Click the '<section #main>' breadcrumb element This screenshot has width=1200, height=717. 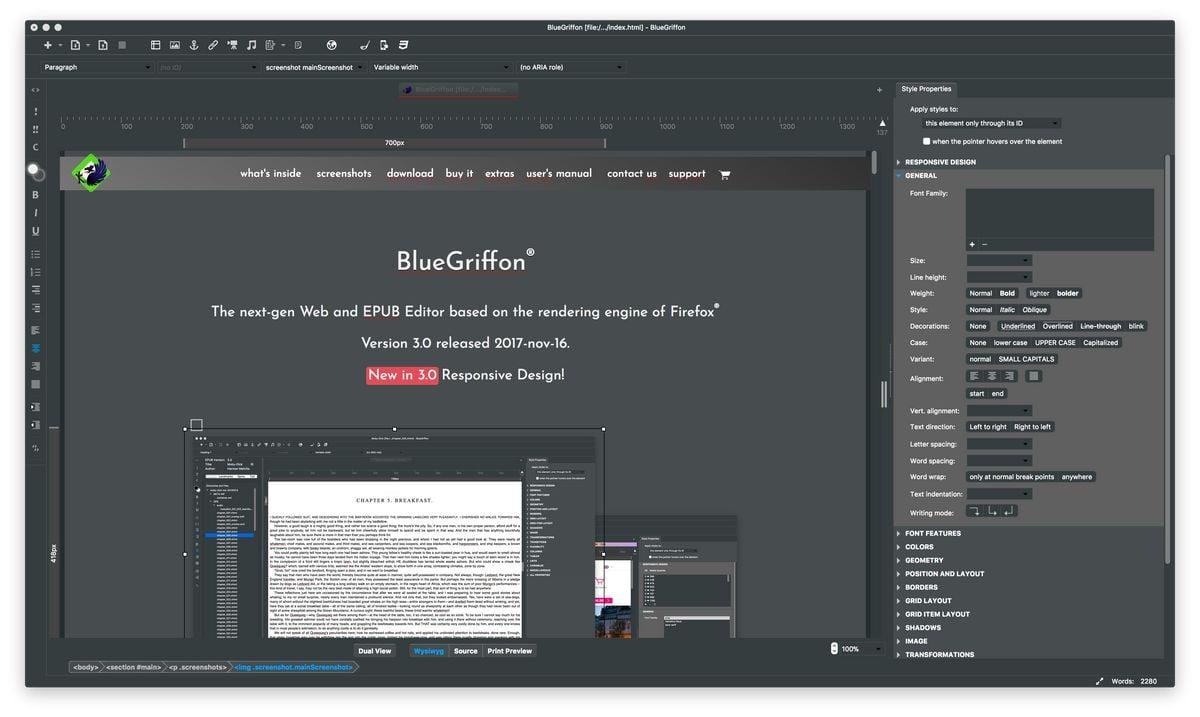coord(133,667)
